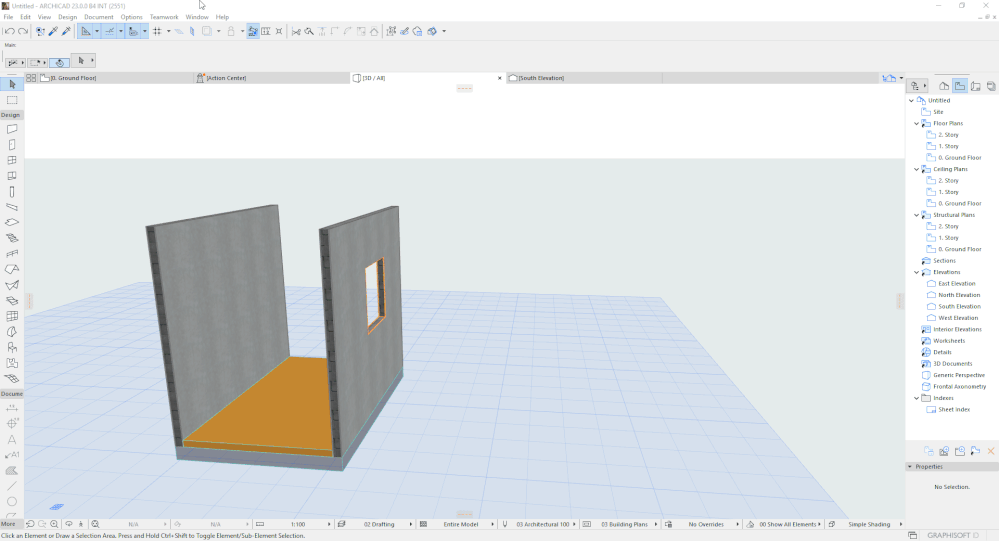Select the Text tool in Document toolbox
Screen dimensions: 999x541
coord(12,439)
